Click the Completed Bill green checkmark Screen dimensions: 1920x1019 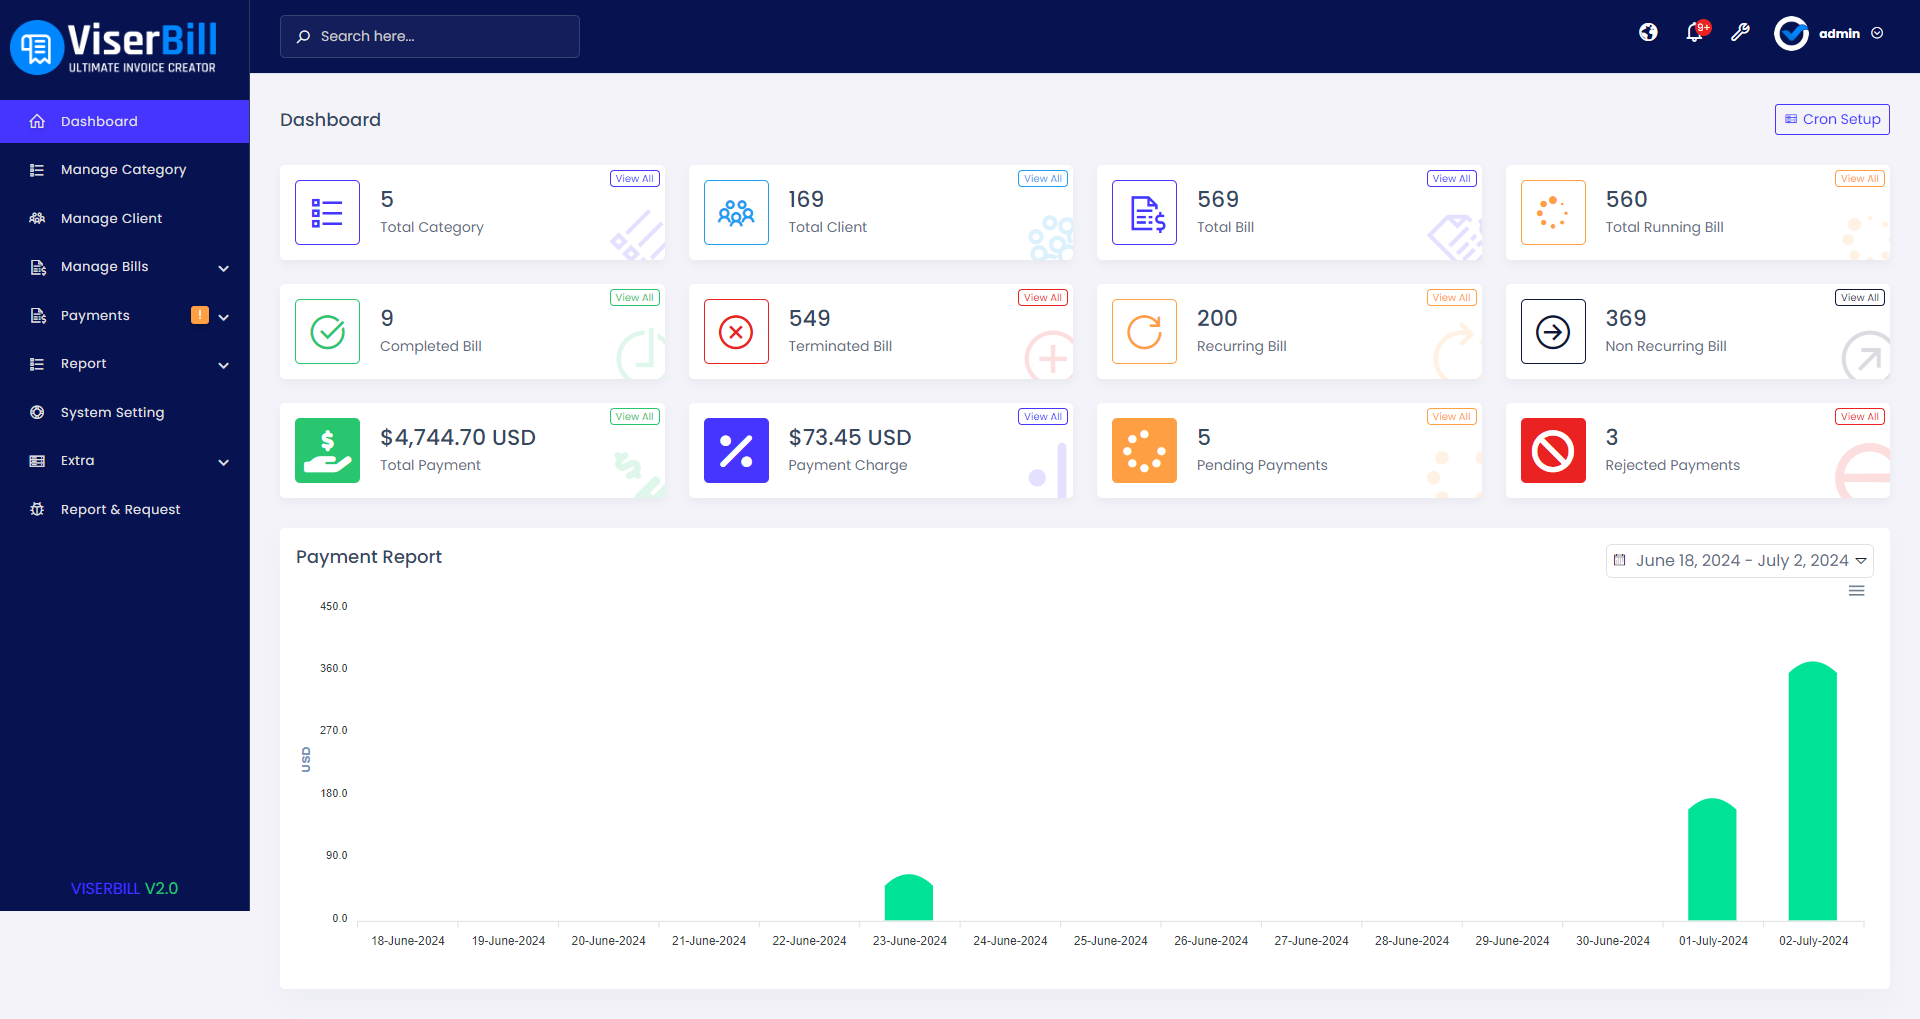[327, 331]
